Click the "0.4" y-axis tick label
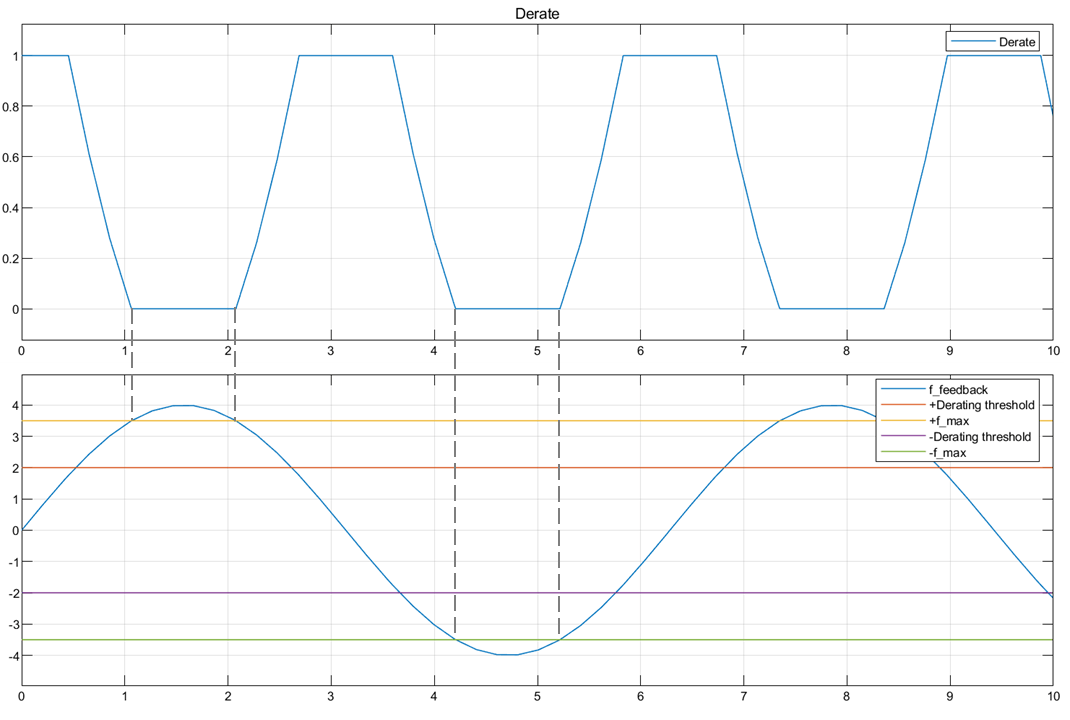This screenshot has width=1070, height=720. point(10,208)
